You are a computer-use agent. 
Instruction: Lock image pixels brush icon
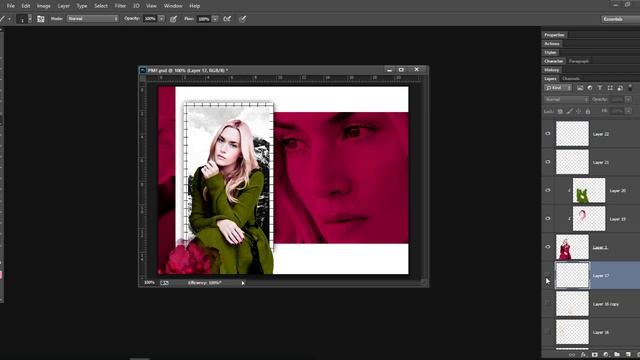[569, 111]
